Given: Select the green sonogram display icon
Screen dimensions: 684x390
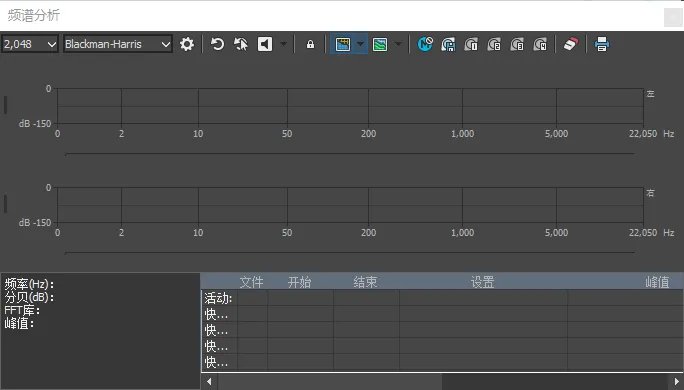Looking at the screenshot, I should (x=380, y=44).
